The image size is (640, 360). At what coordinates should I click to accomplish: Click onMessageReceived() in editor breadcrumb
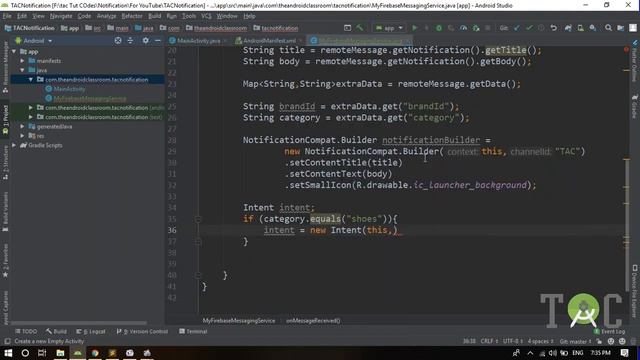[x=313, y=320]
